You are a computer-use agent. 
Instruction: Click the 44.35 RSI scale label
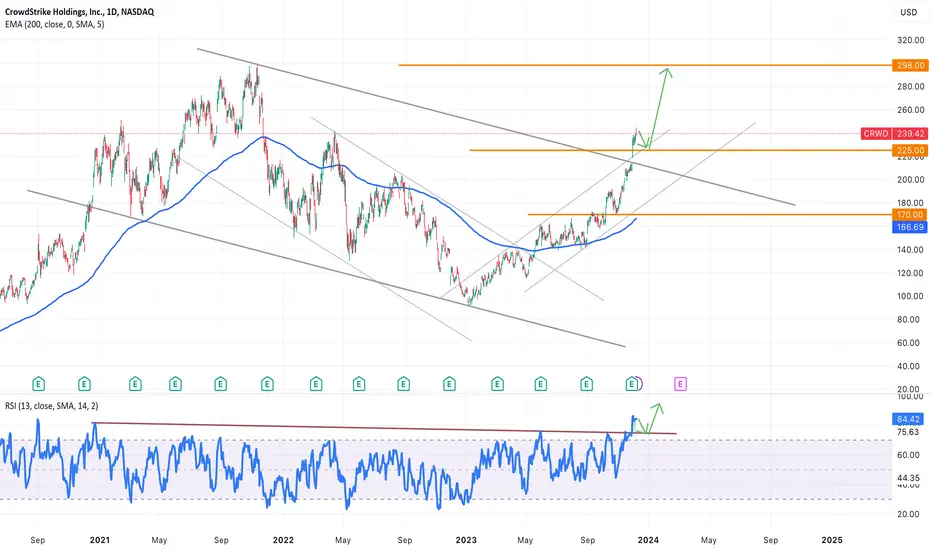point(909,478)
